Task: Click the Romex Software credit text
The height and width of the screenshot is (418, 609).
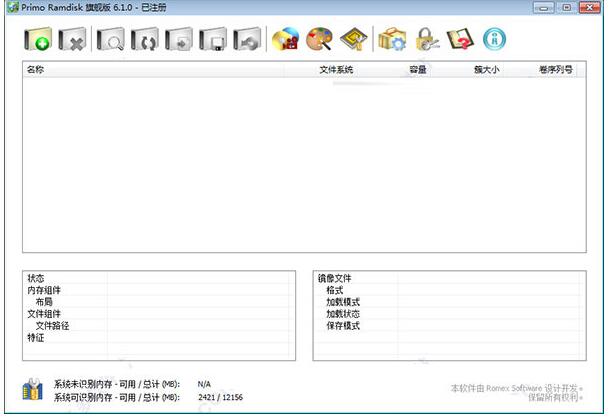Action: pos(517,388)
